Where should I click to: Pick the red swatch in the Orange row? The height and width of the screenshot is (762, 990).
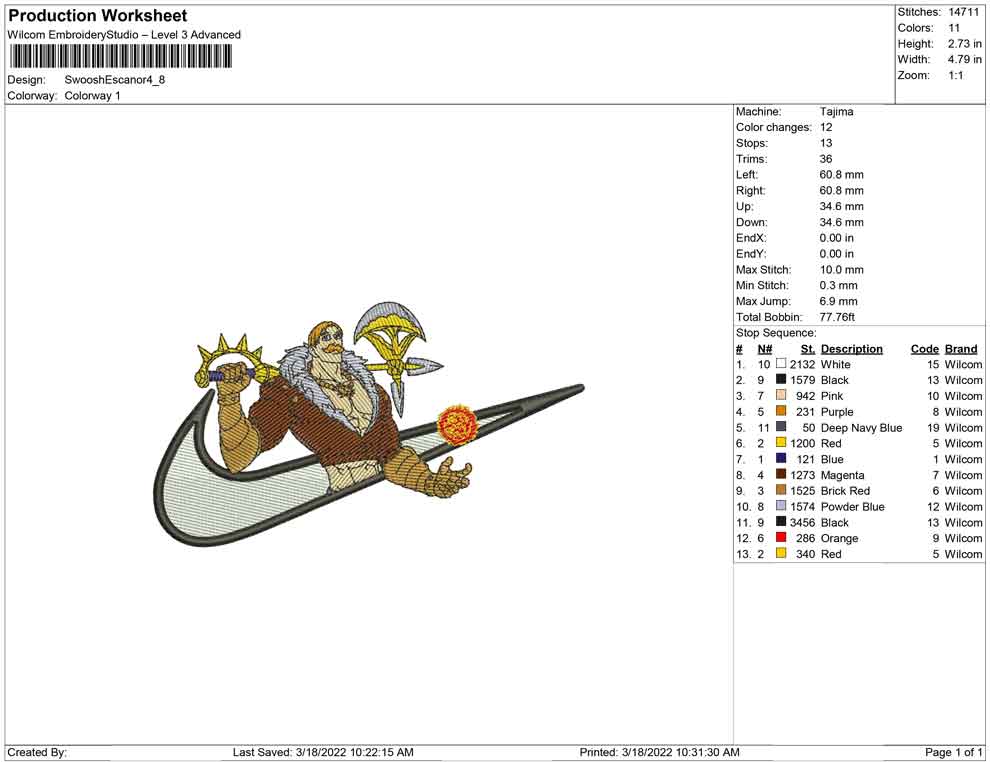[781, 537]
